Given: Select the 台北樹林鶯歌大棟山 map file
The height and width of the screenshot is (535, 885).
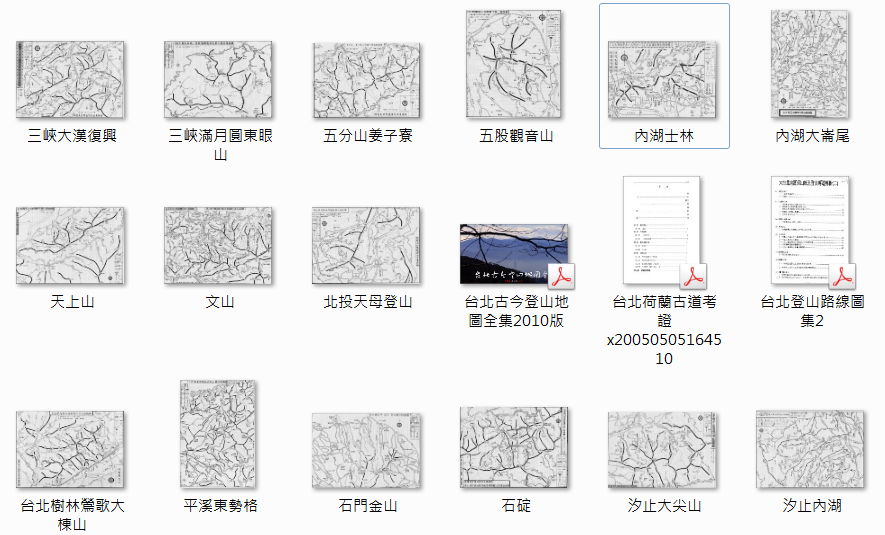Looking at the screenshot, I should coord(70,450).
